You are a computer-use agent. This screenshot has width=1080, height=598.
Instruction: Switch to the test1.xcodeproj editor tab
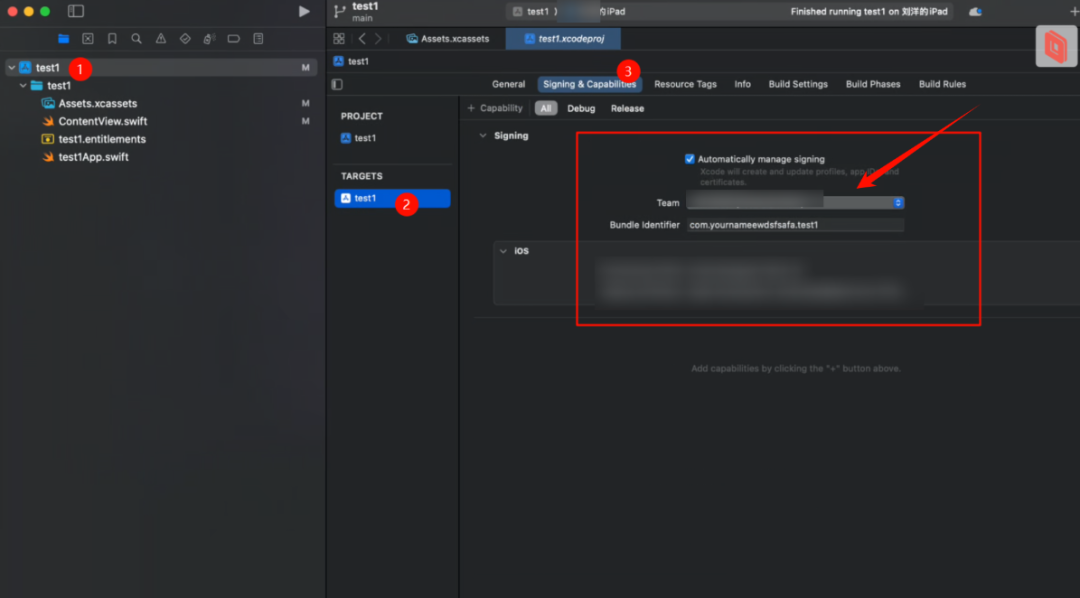click(x=563, y=39)
